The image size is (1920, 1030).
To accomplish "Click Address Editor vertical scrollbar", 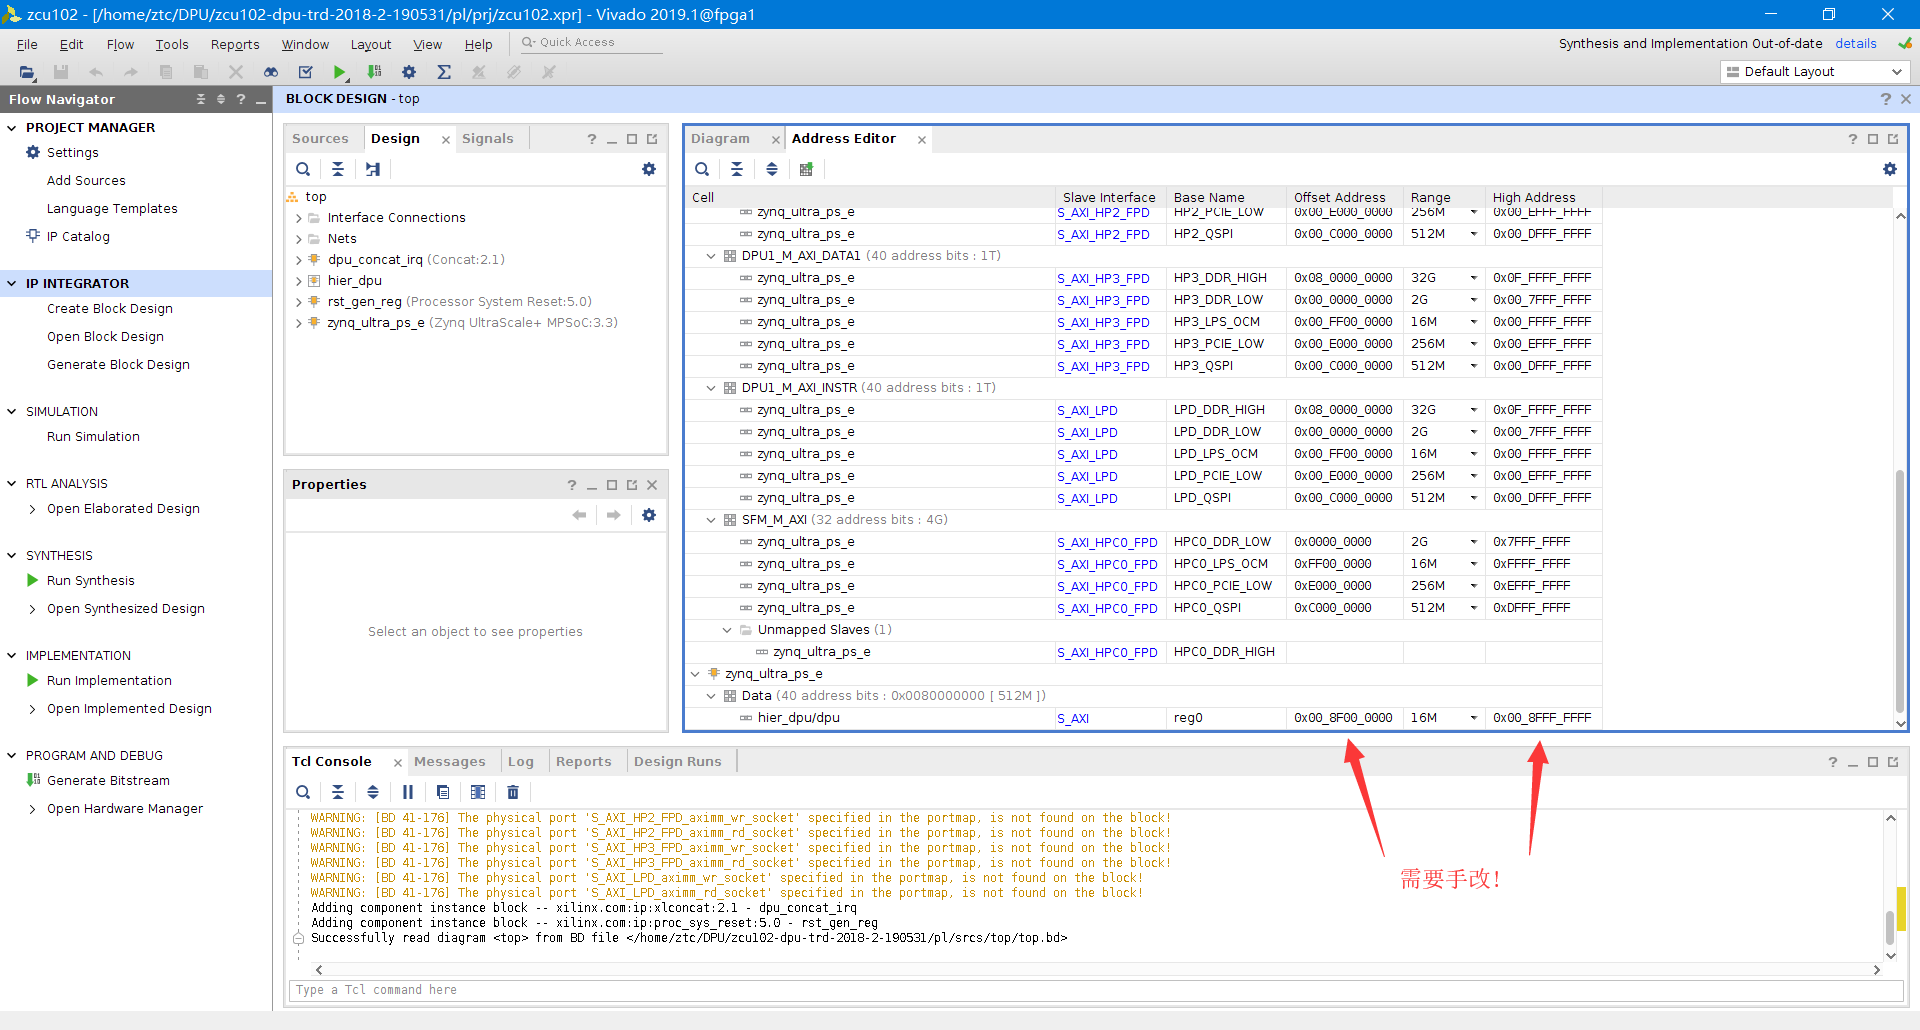I will [x=1900, y=590].
